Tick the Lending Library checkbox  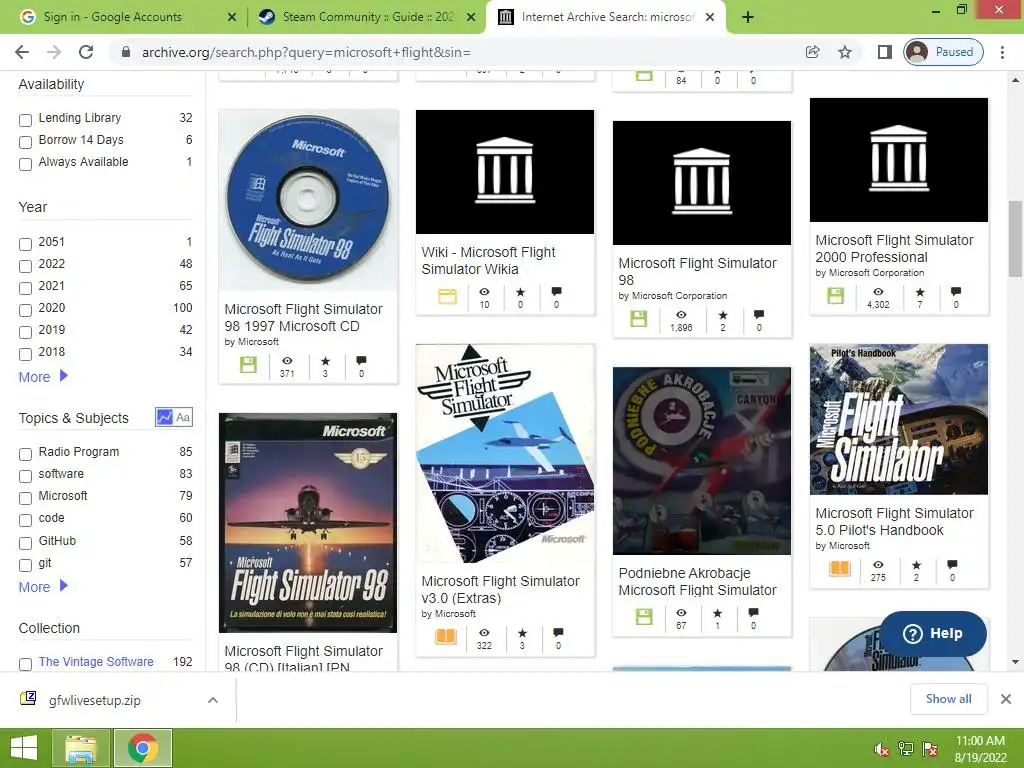[x=25, y=120]
